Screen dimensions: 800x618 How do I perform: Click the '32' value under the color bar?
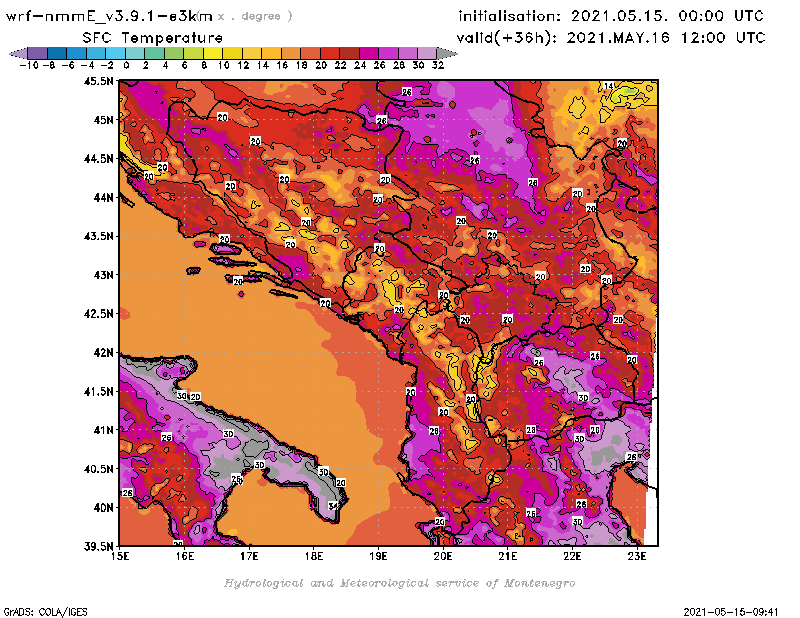[438, 65]
